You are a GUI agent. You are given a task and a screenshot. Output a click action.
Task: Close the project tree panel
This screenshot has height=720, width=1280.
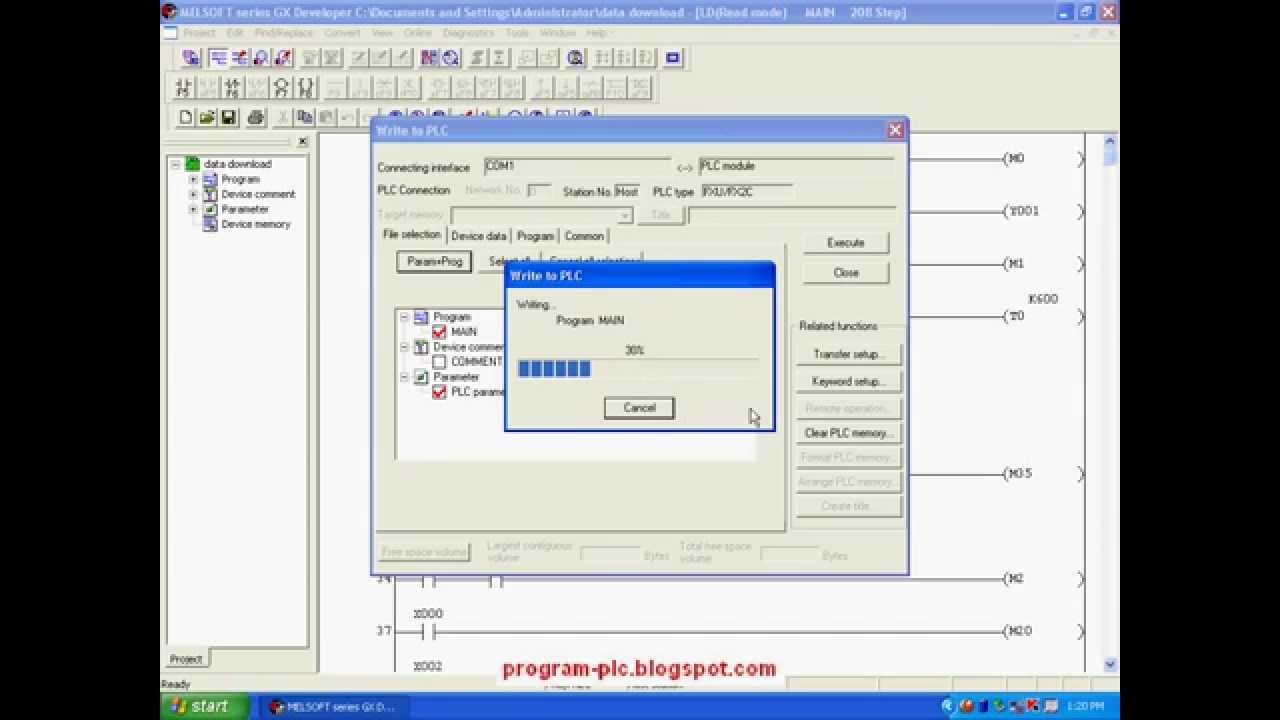303,142
